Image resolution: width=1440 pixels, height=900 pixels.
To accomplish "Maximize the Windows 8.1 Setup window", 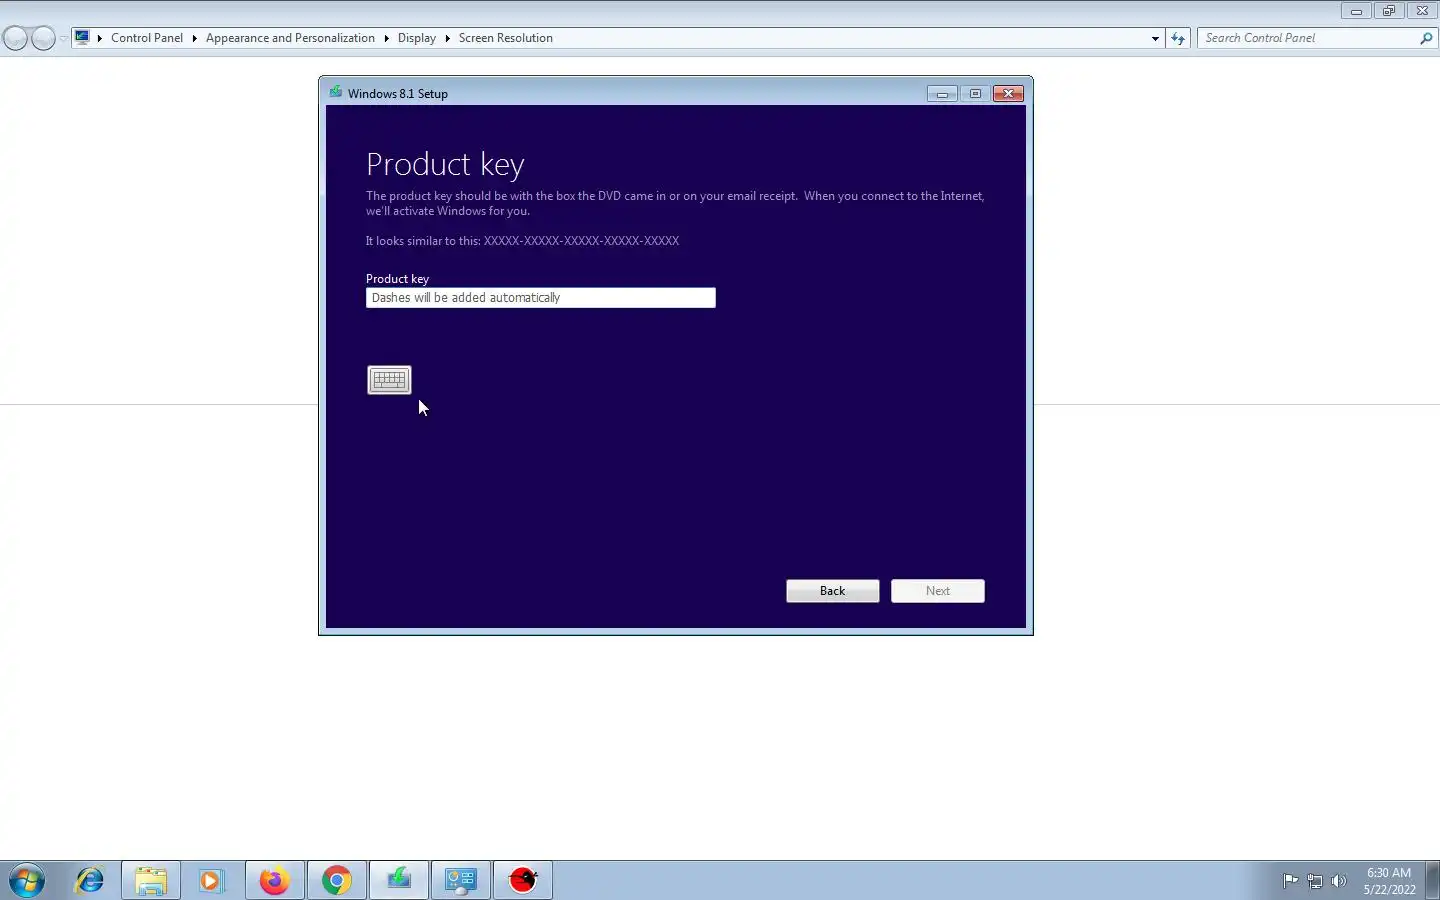I will coord(975,94).
